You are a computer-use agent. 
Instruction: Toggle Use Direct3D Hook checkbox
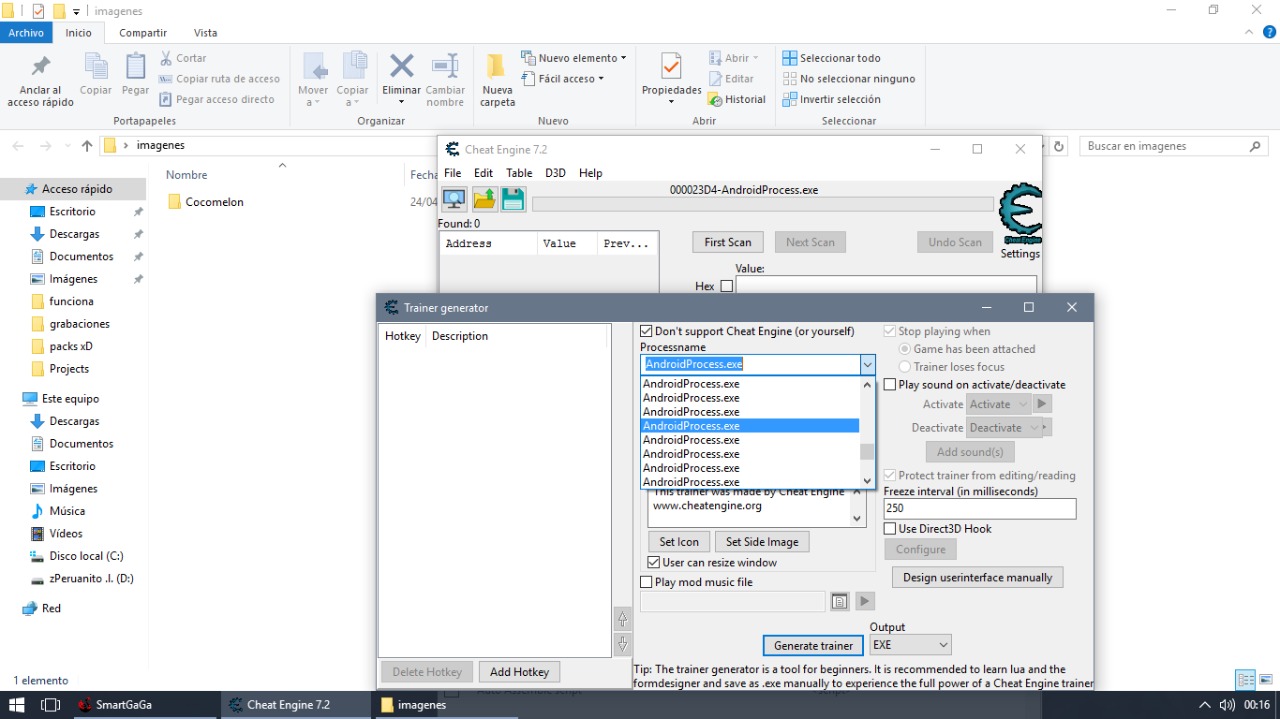tap(890, 529)
